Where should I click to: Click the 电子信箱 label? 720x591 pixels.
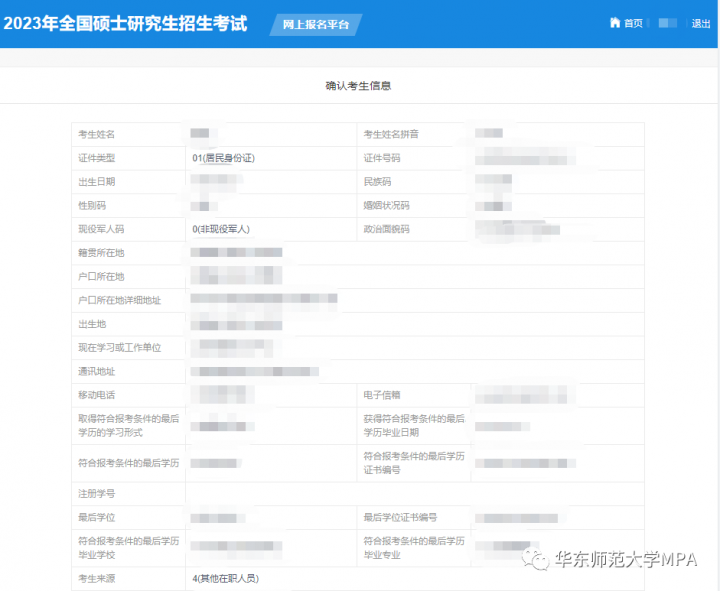382,395
